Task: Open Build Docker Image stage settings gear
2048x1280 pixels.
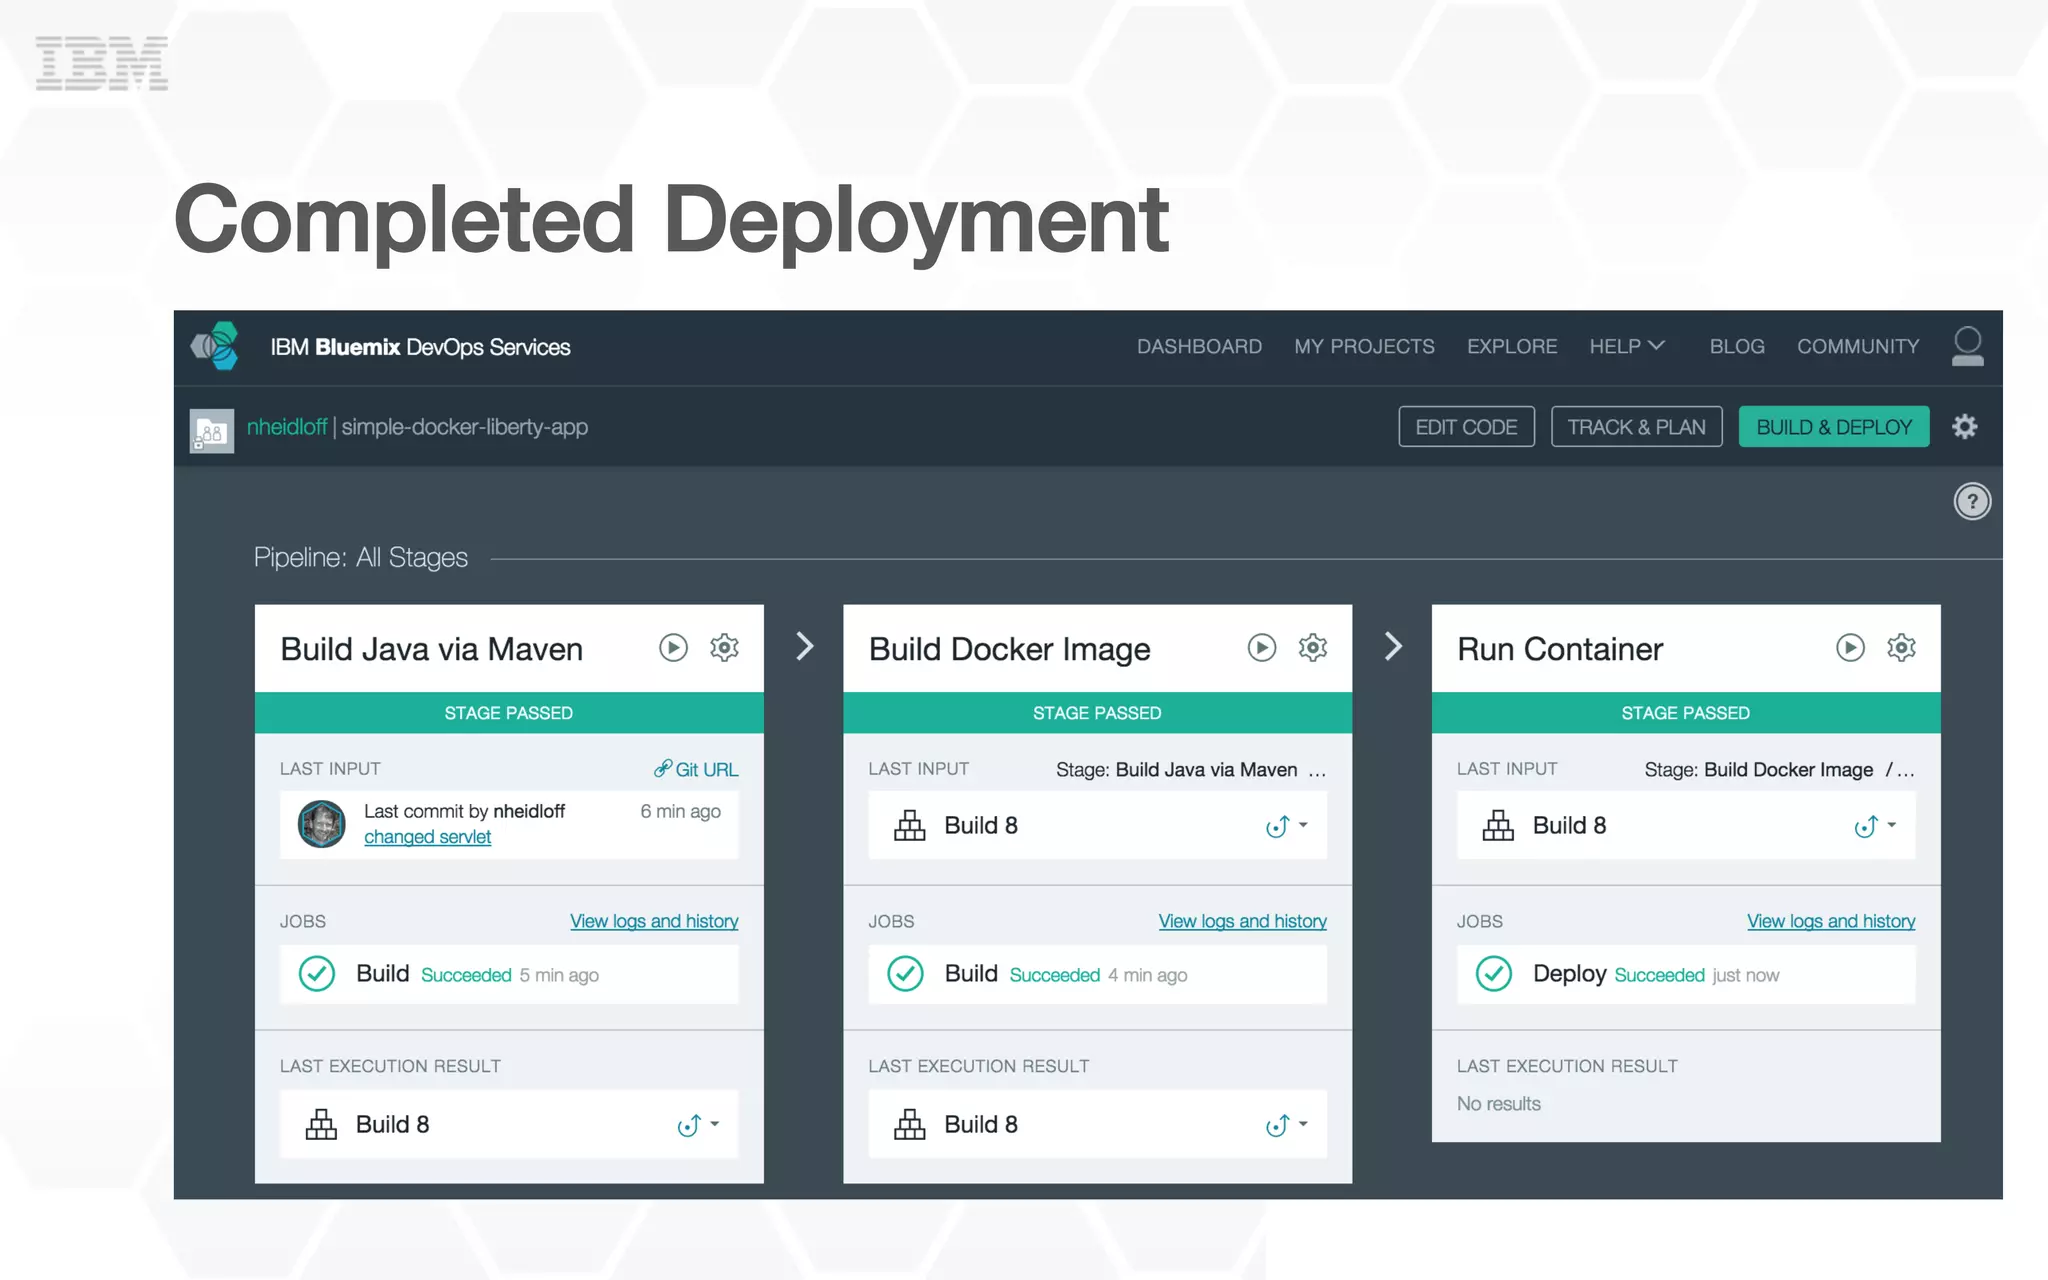Action: tap(1312, 648)
